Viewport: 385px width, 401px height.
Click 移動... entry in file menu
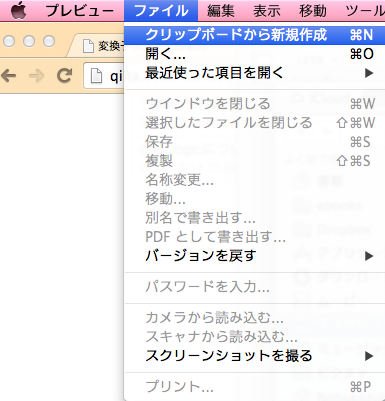(x=255, y=199)
